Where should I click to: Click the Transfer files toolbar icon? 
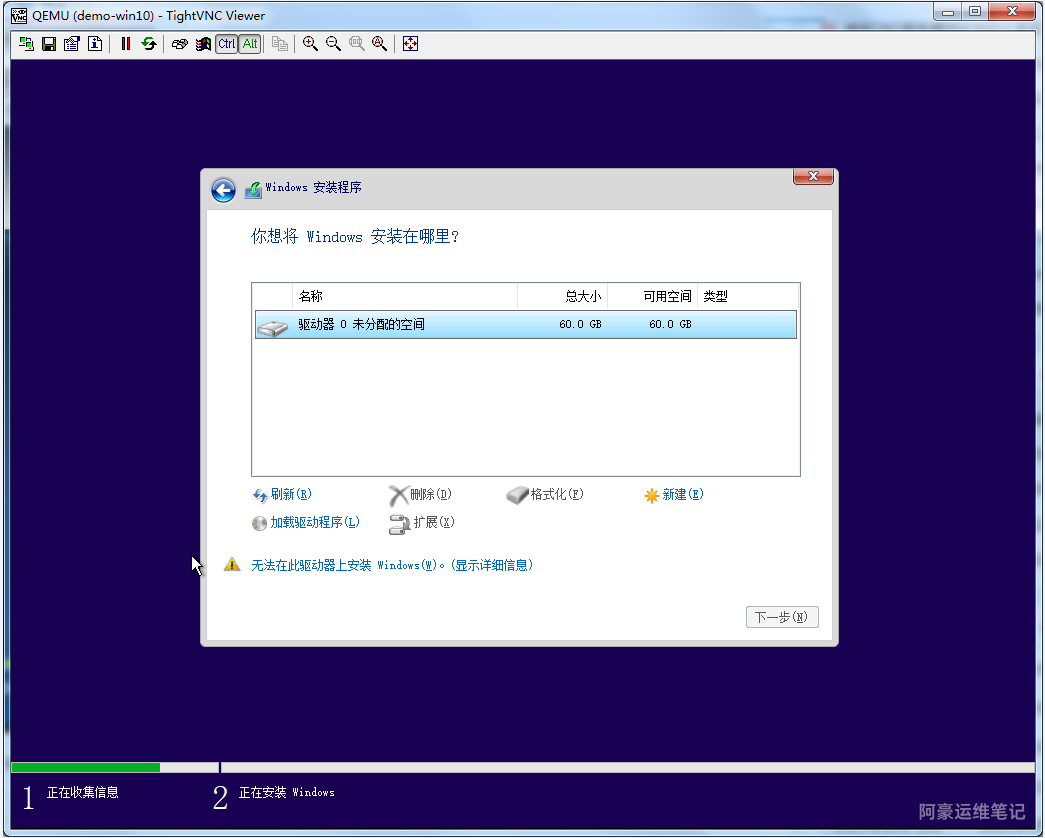tap(280, 44)
